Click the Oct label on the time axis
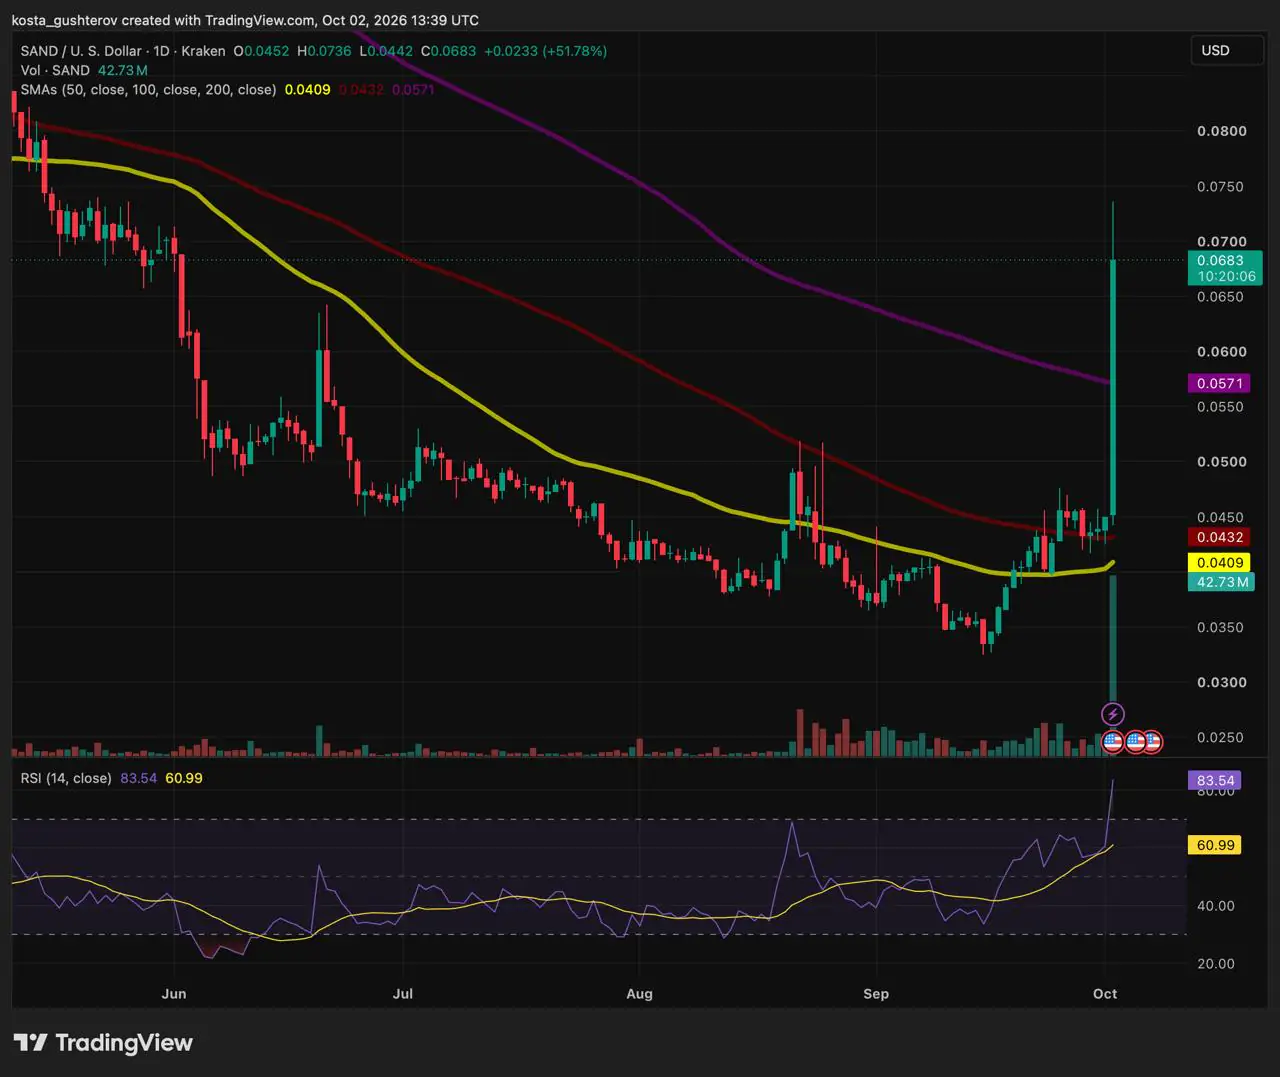This screenshot has height=1077, width=1280. click(x=1105, y=994)
